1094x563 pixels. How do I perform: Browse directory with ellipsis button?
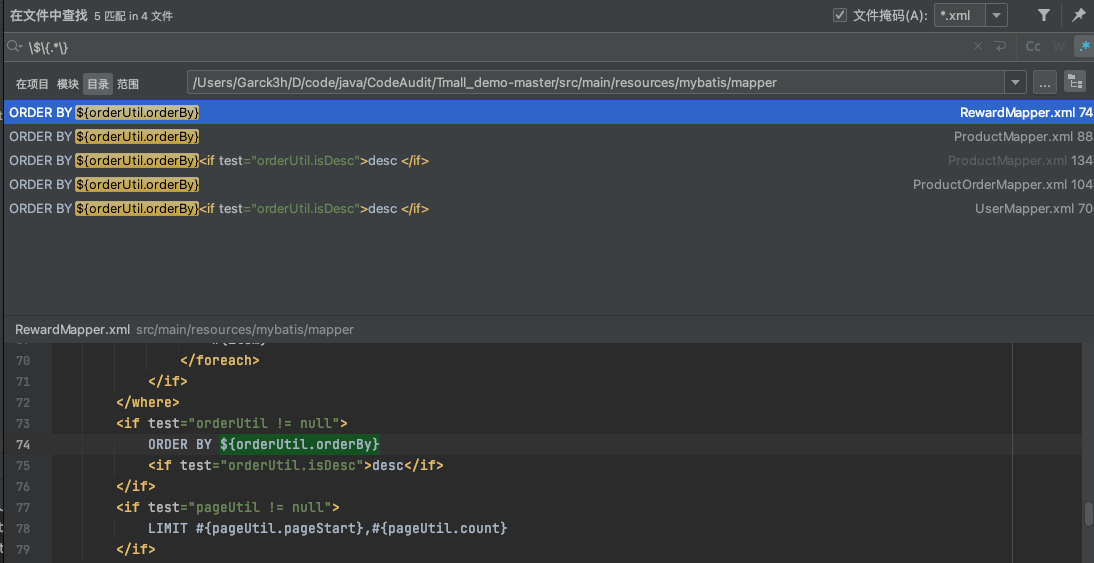pos(1044,82)
